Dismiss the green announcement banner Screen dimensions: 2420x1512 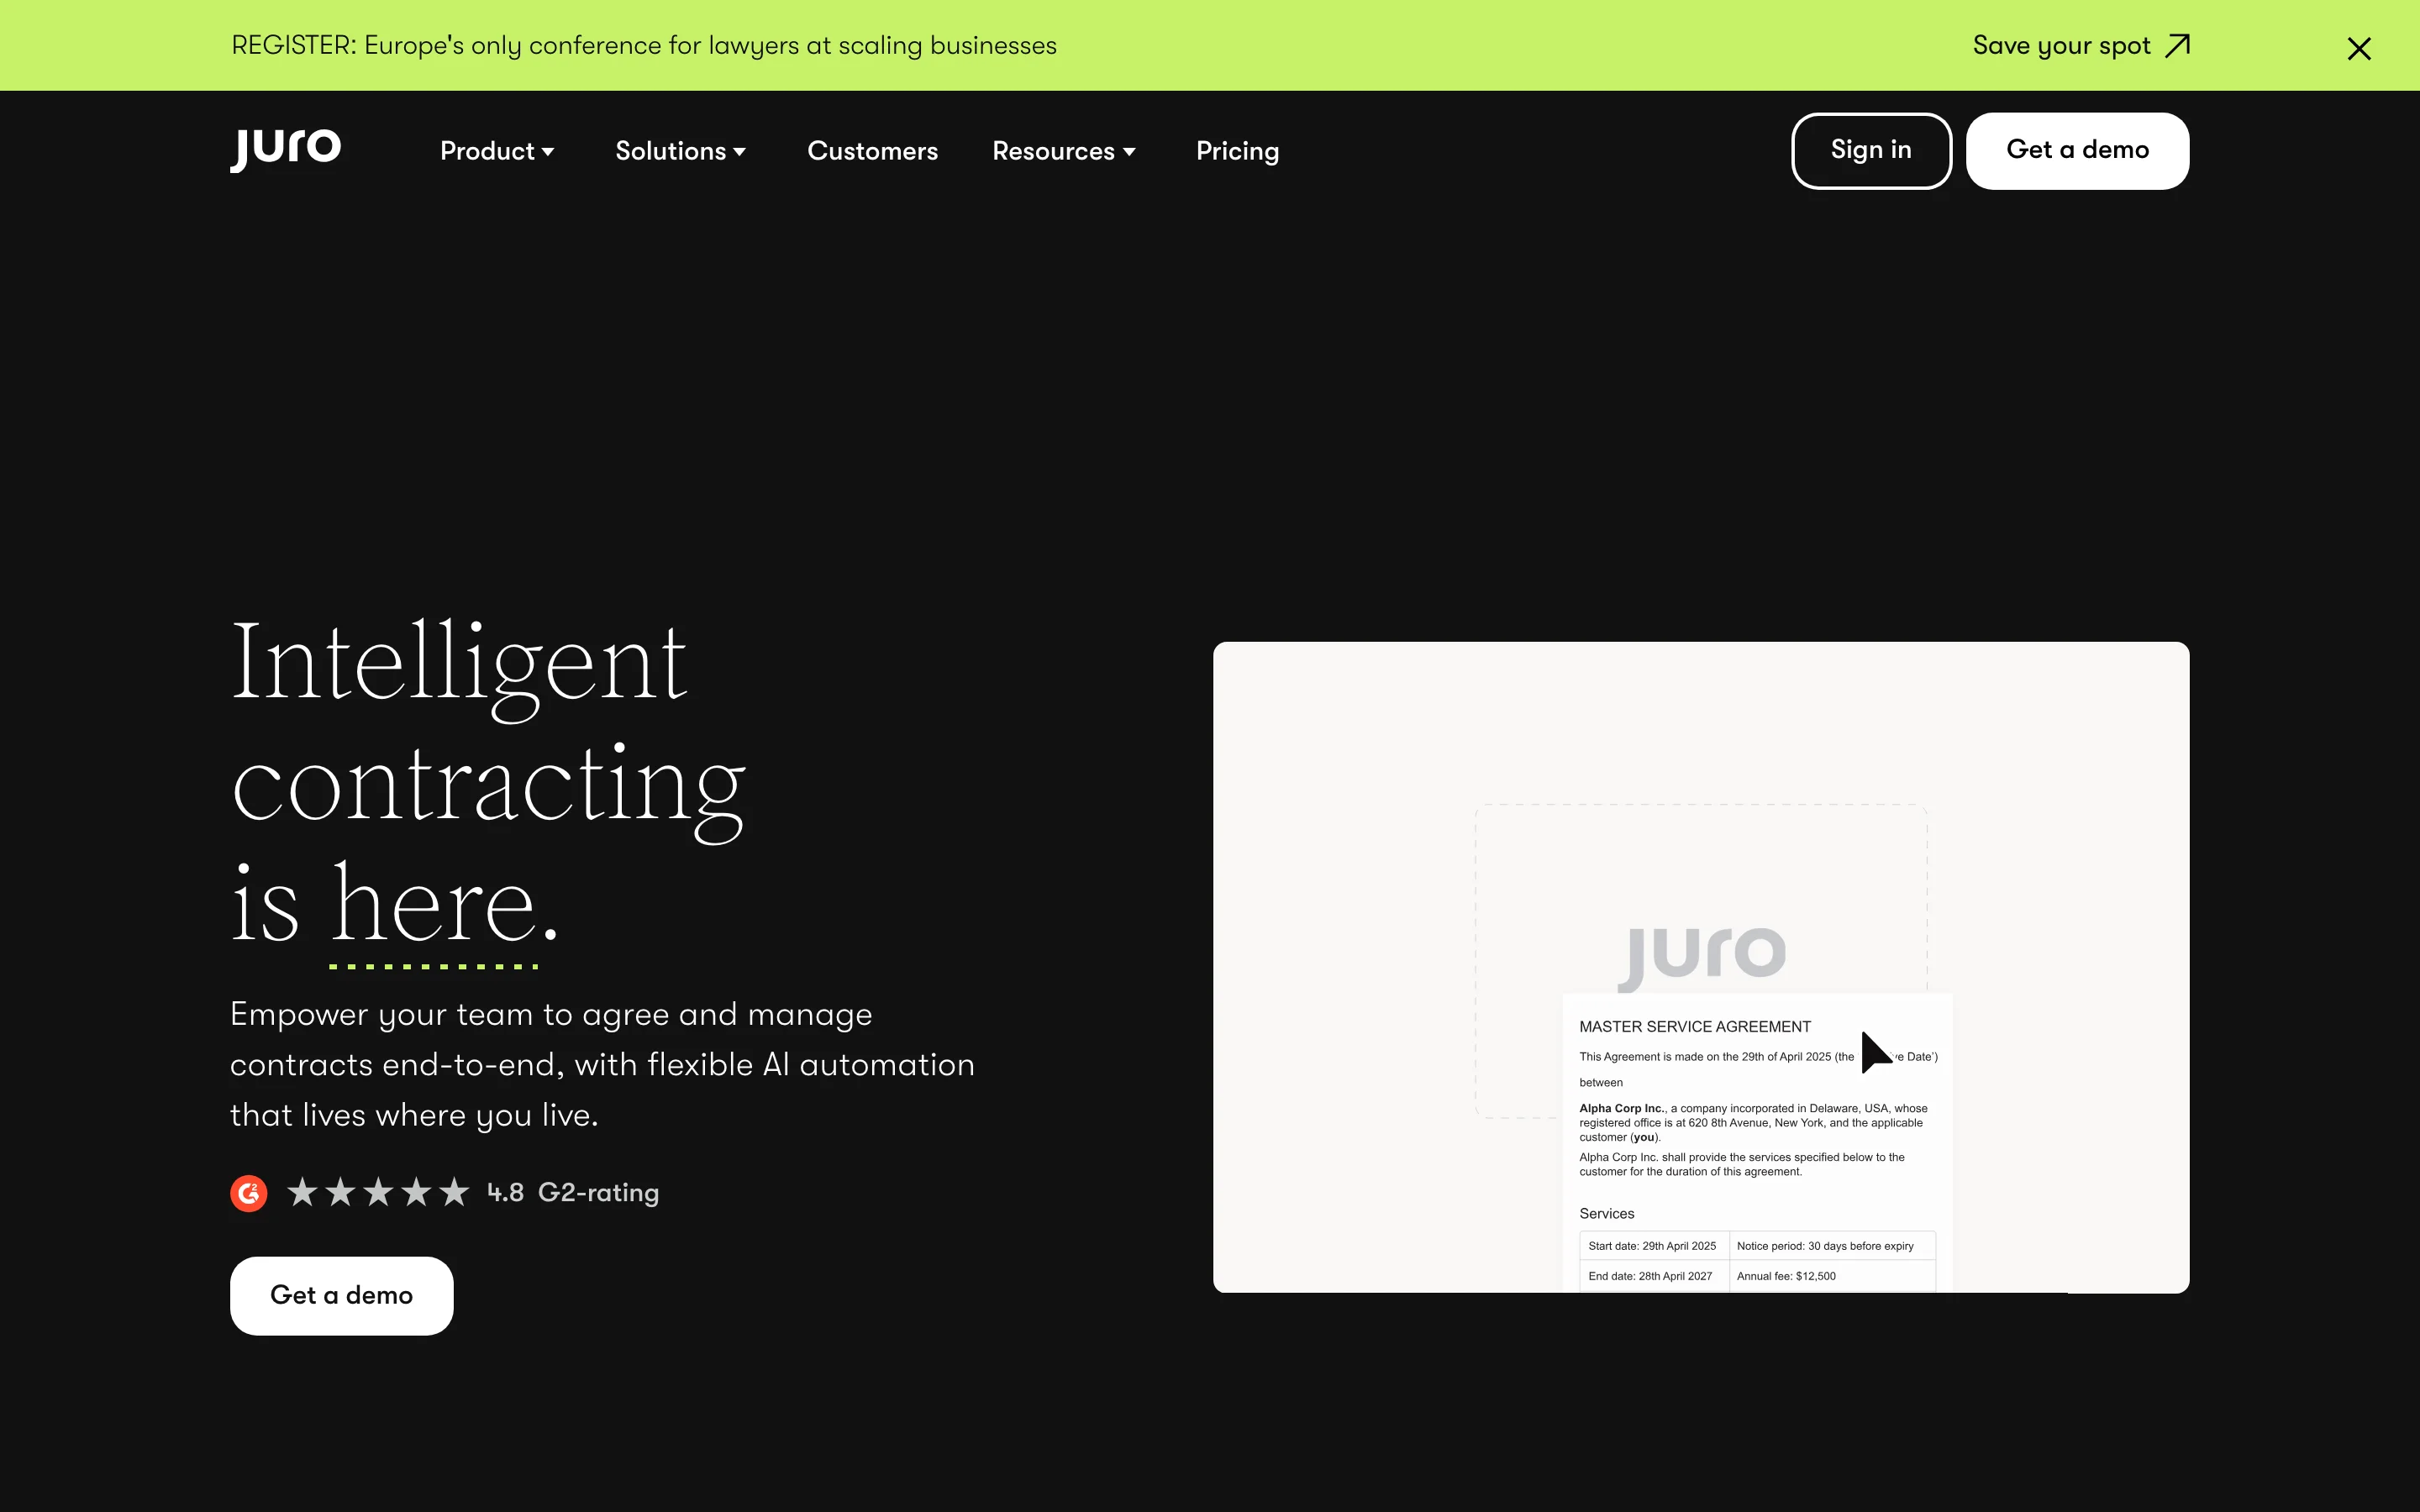2358,47
